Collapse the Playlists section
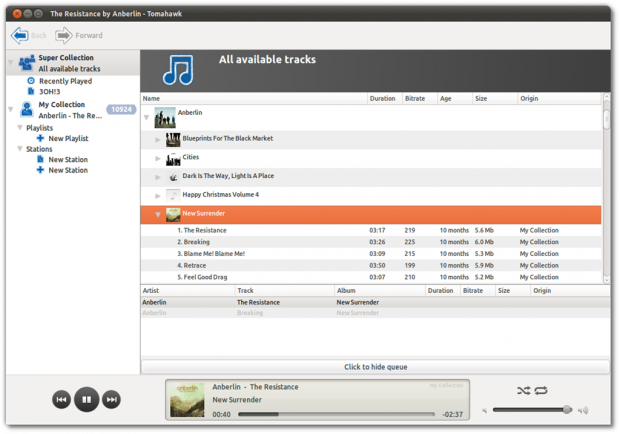Screen dimensions: 620x434 click(x=20, y=128)
